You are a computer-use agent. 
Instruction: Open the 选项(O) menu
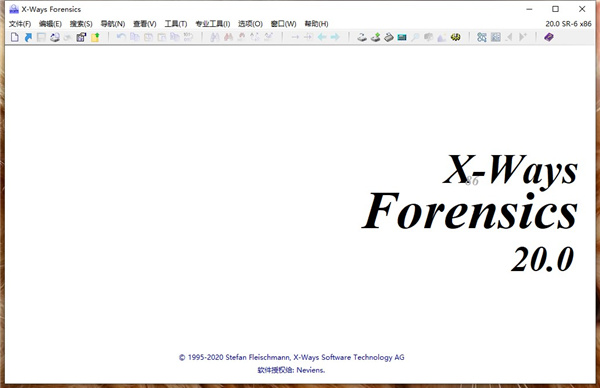(x=250, y=24)
